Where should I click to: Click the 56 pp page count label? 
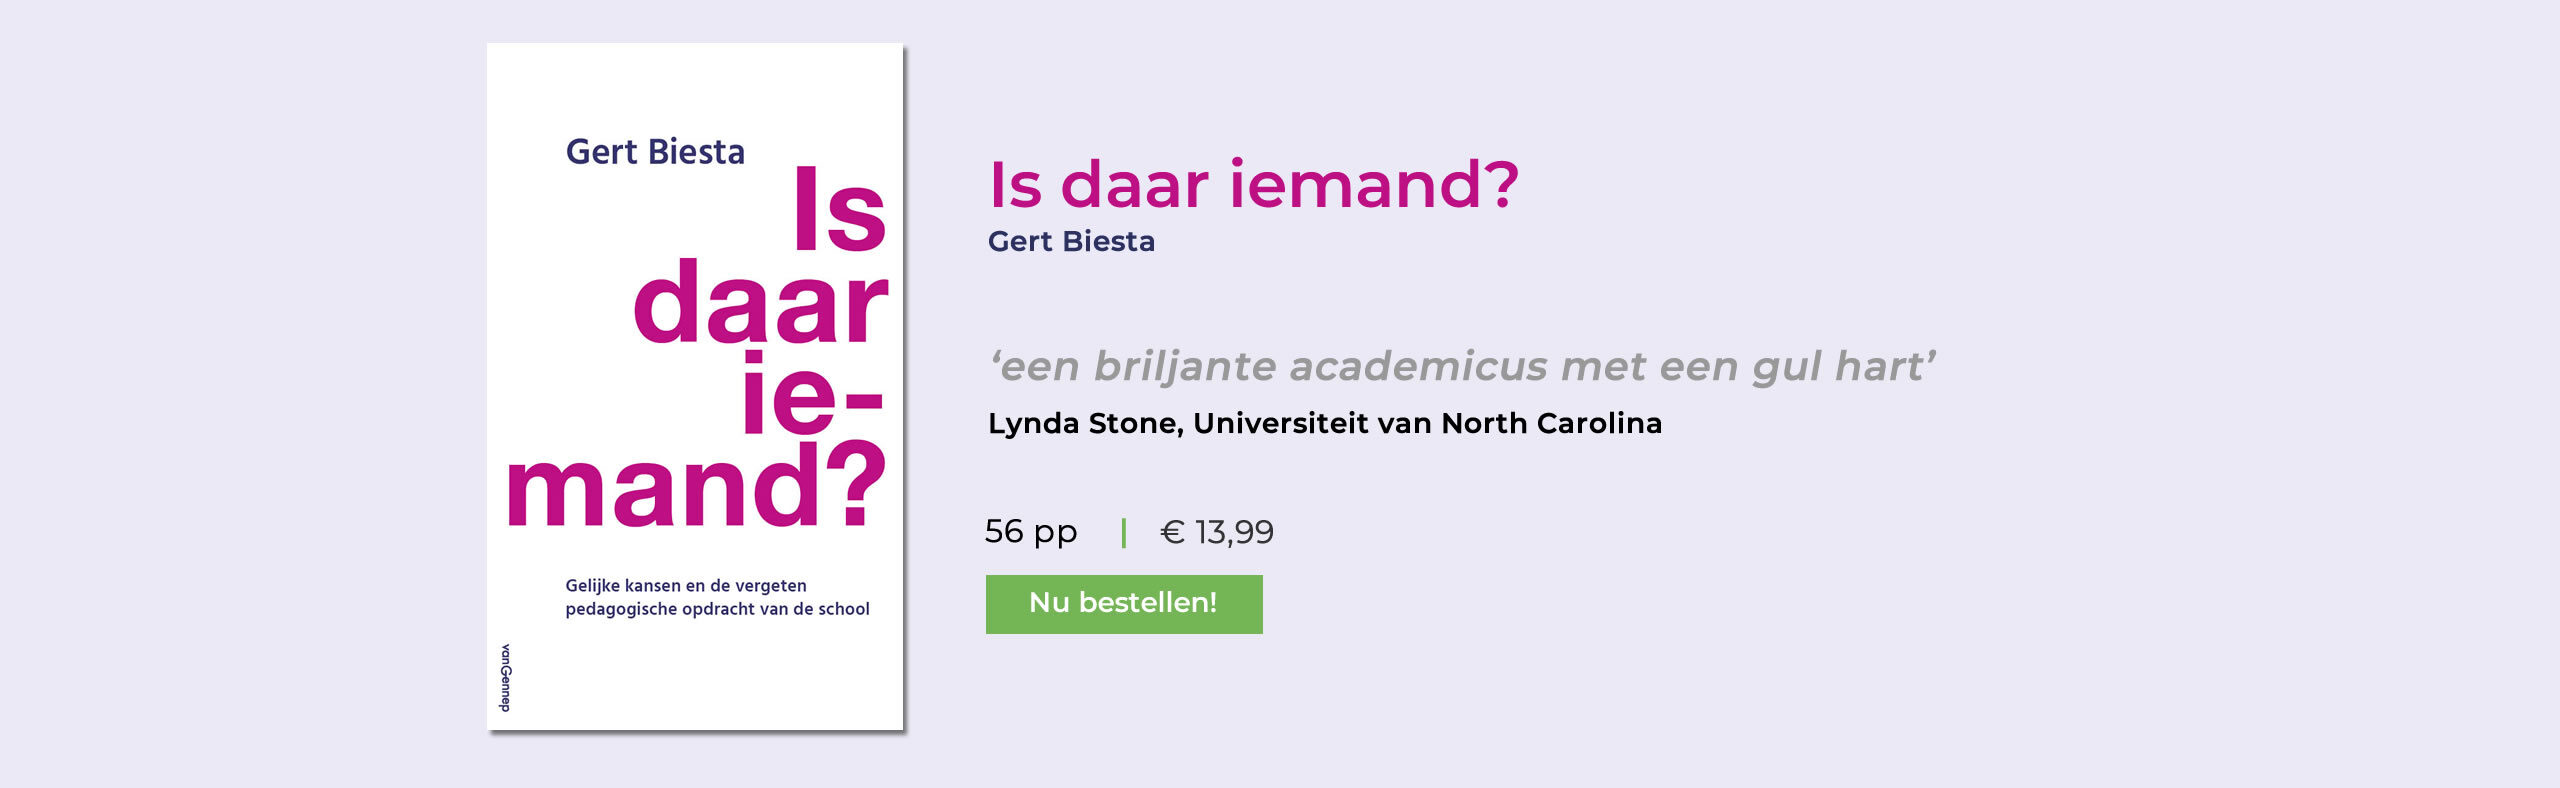[1031, 532]
